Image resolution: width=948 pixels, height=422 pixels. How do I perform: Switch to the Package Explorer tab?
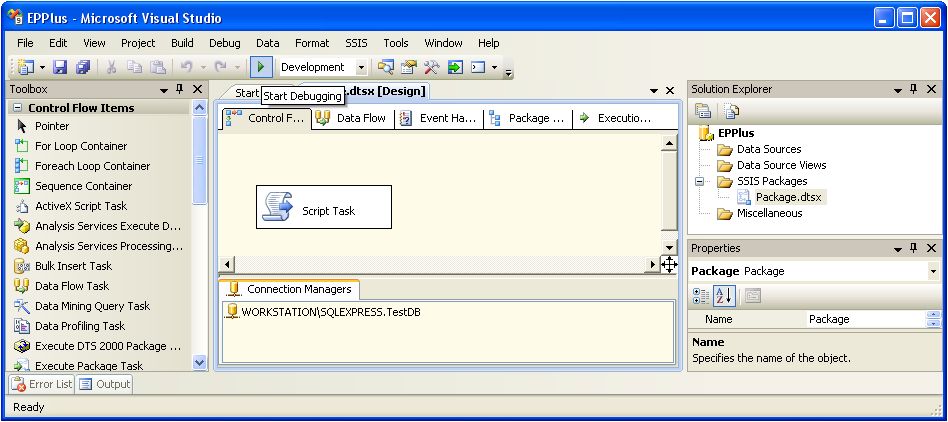tap(528, 118)
